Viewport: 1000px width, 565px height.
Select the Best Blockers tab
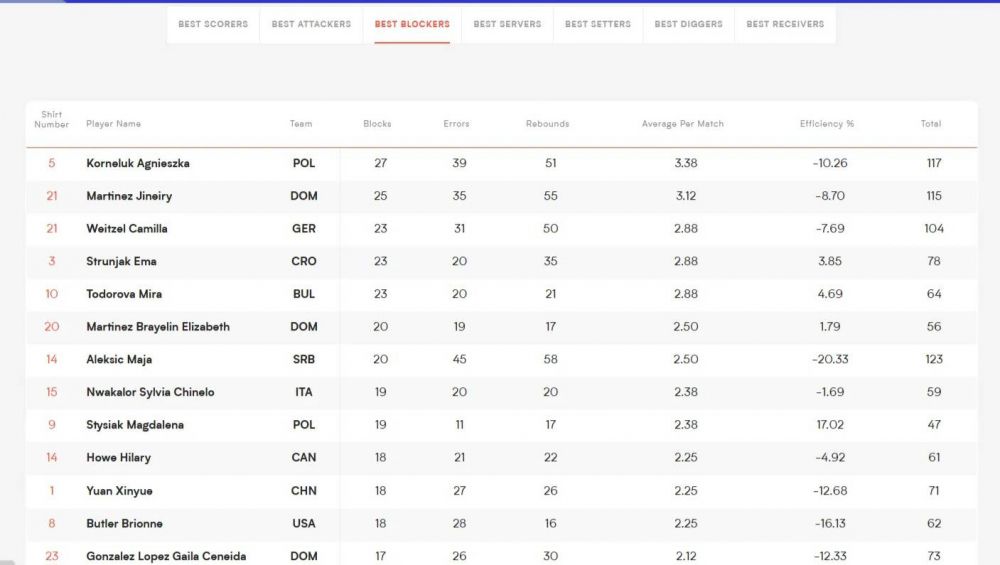point(412,24)
